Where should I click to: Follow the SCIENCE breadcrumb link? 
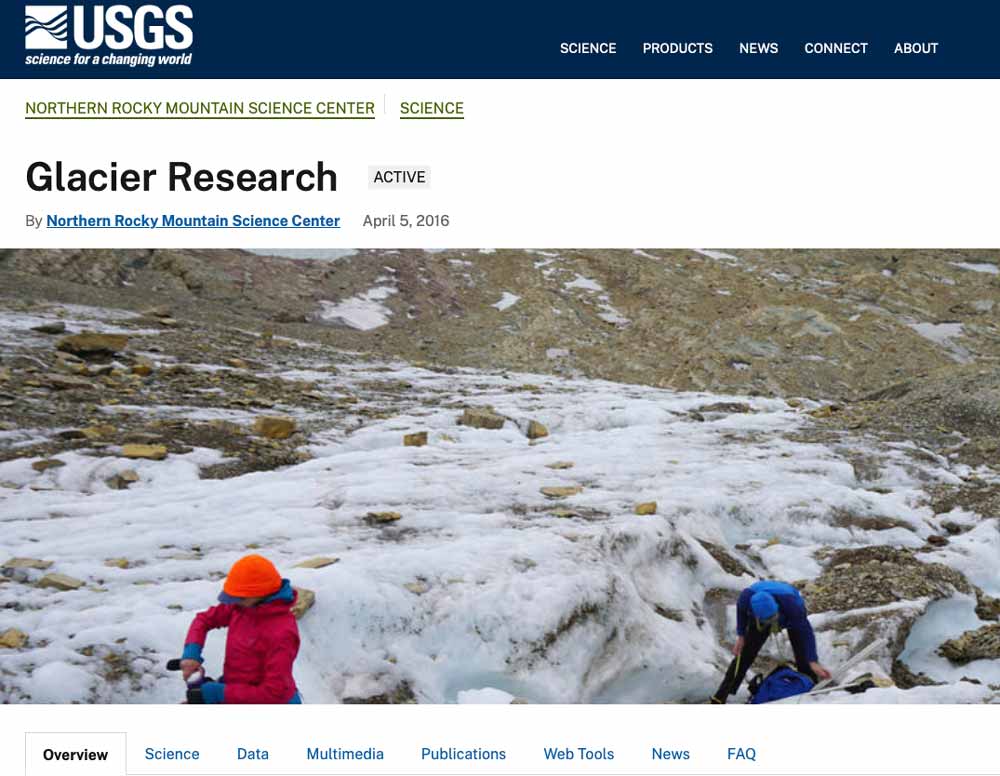432,108
